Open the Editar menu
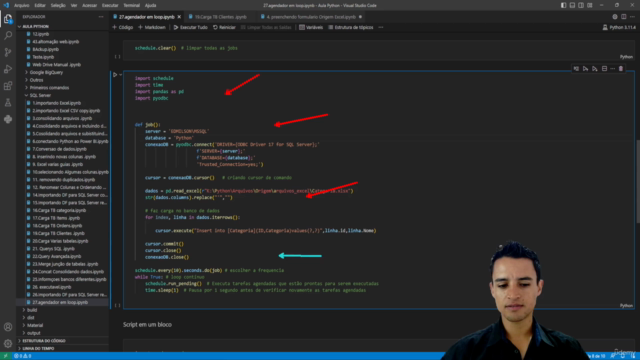This screenshot has width=640, height=360. tap(40, 5)
